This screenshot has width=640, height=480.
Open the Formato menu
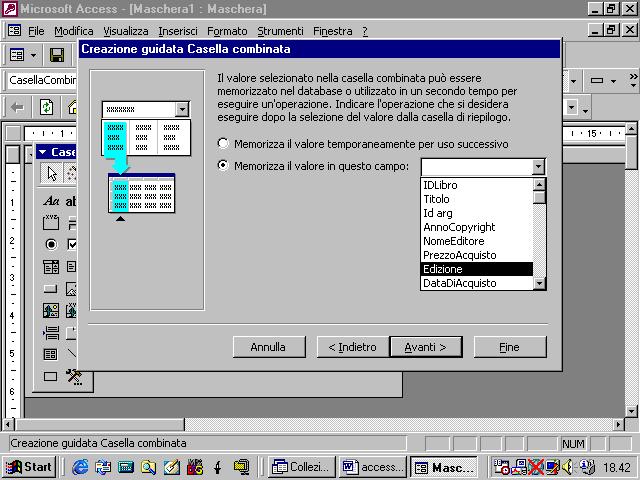coord(227,31)
